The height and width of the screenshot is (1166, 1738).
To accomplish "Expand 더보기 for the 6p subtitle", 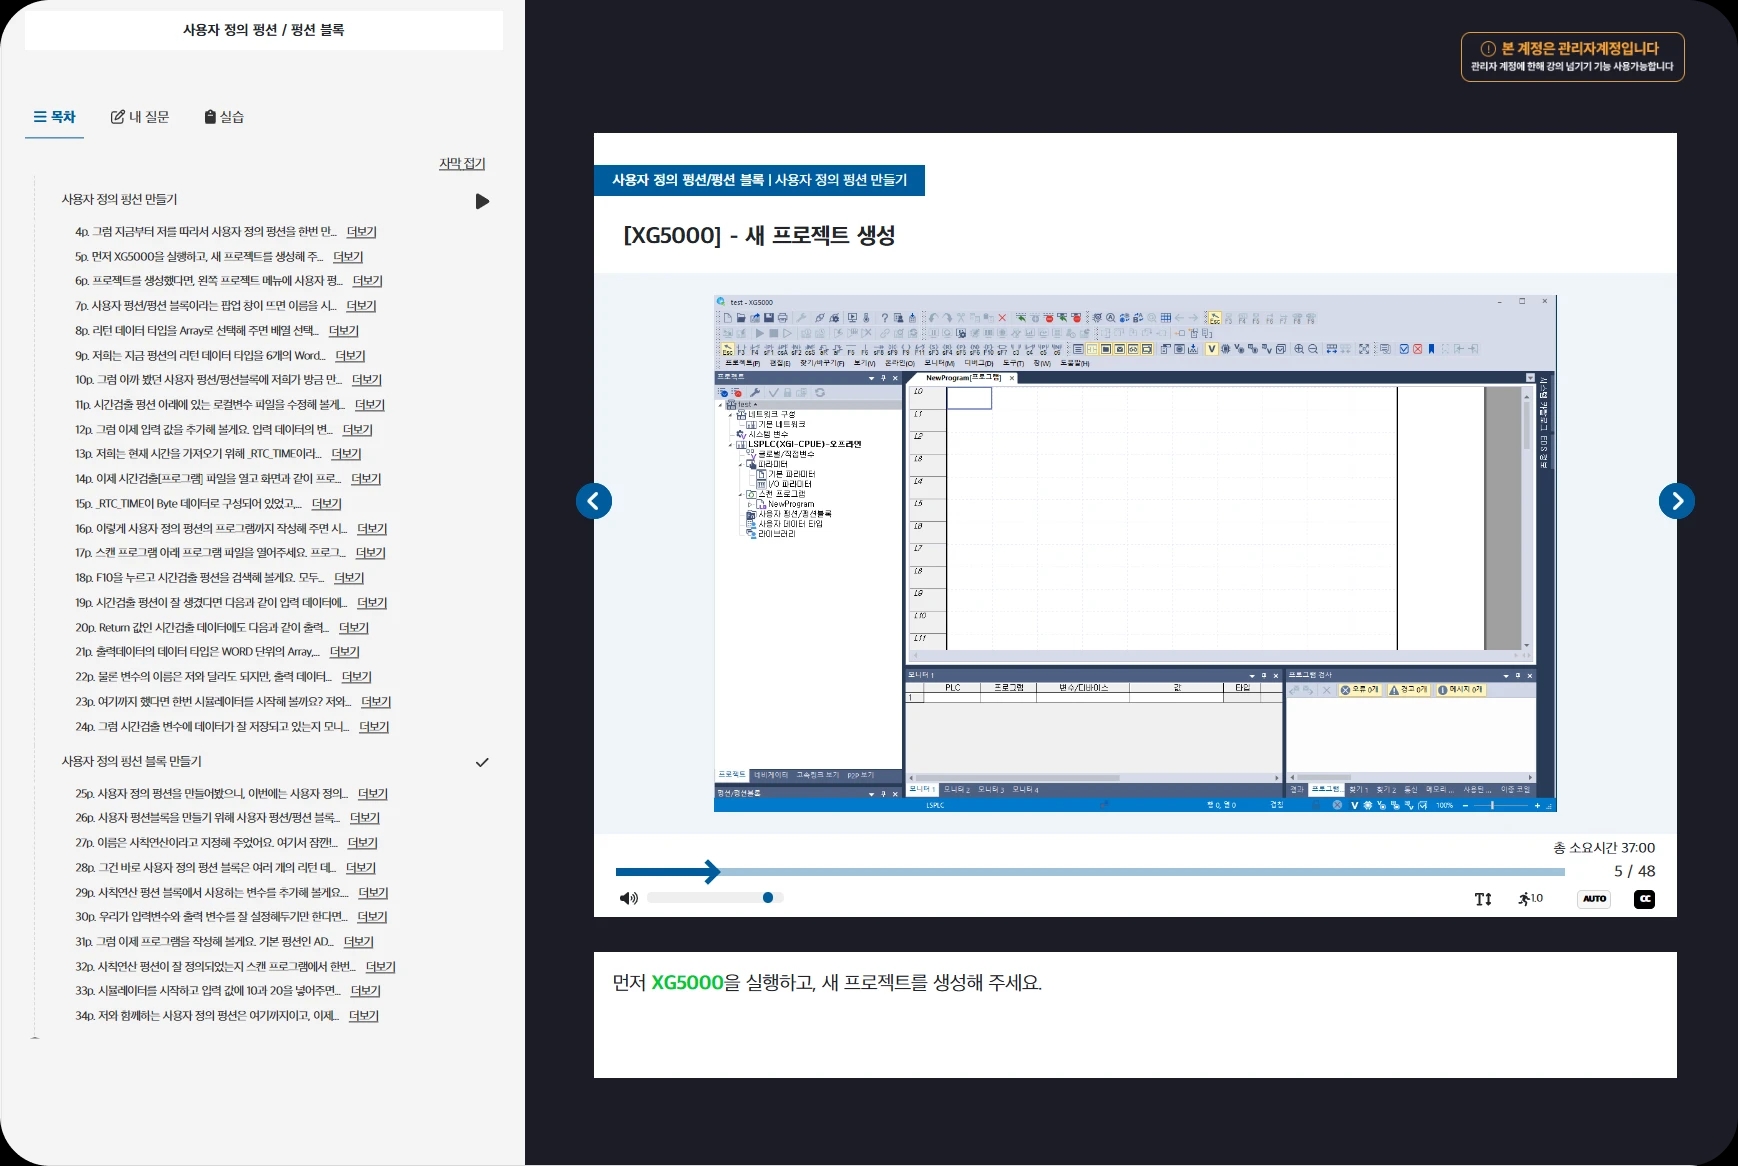I will [x=367, y=281].
